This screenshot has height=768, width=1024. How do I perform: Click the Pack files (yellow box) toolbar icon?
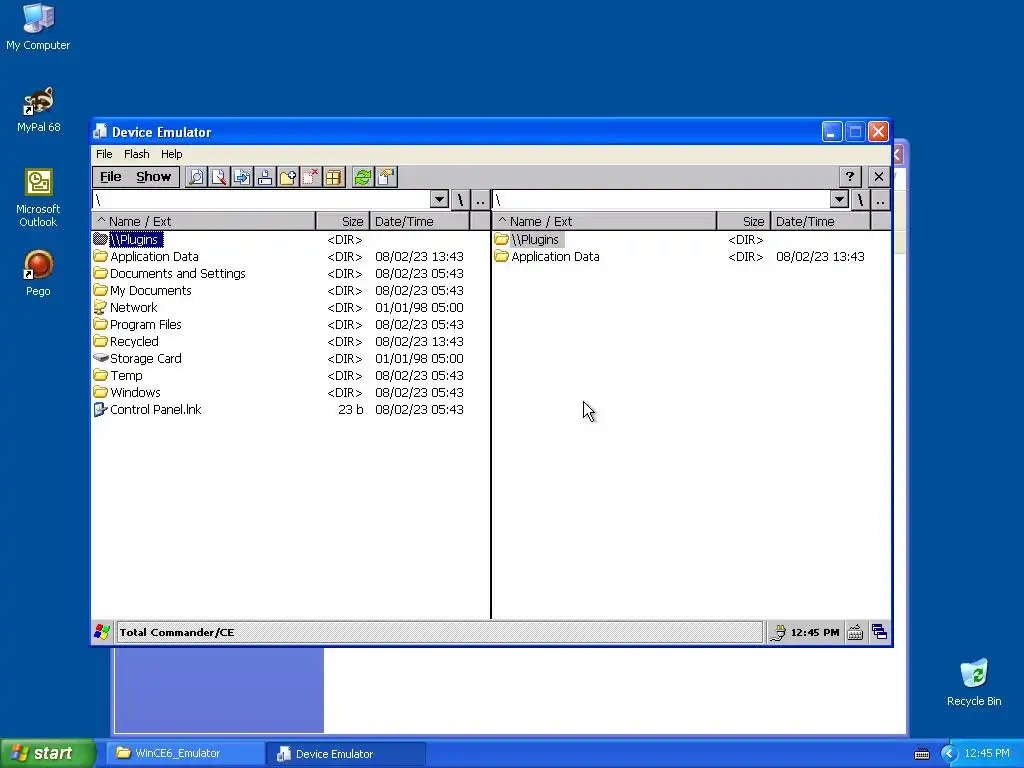tap(334, 177)
